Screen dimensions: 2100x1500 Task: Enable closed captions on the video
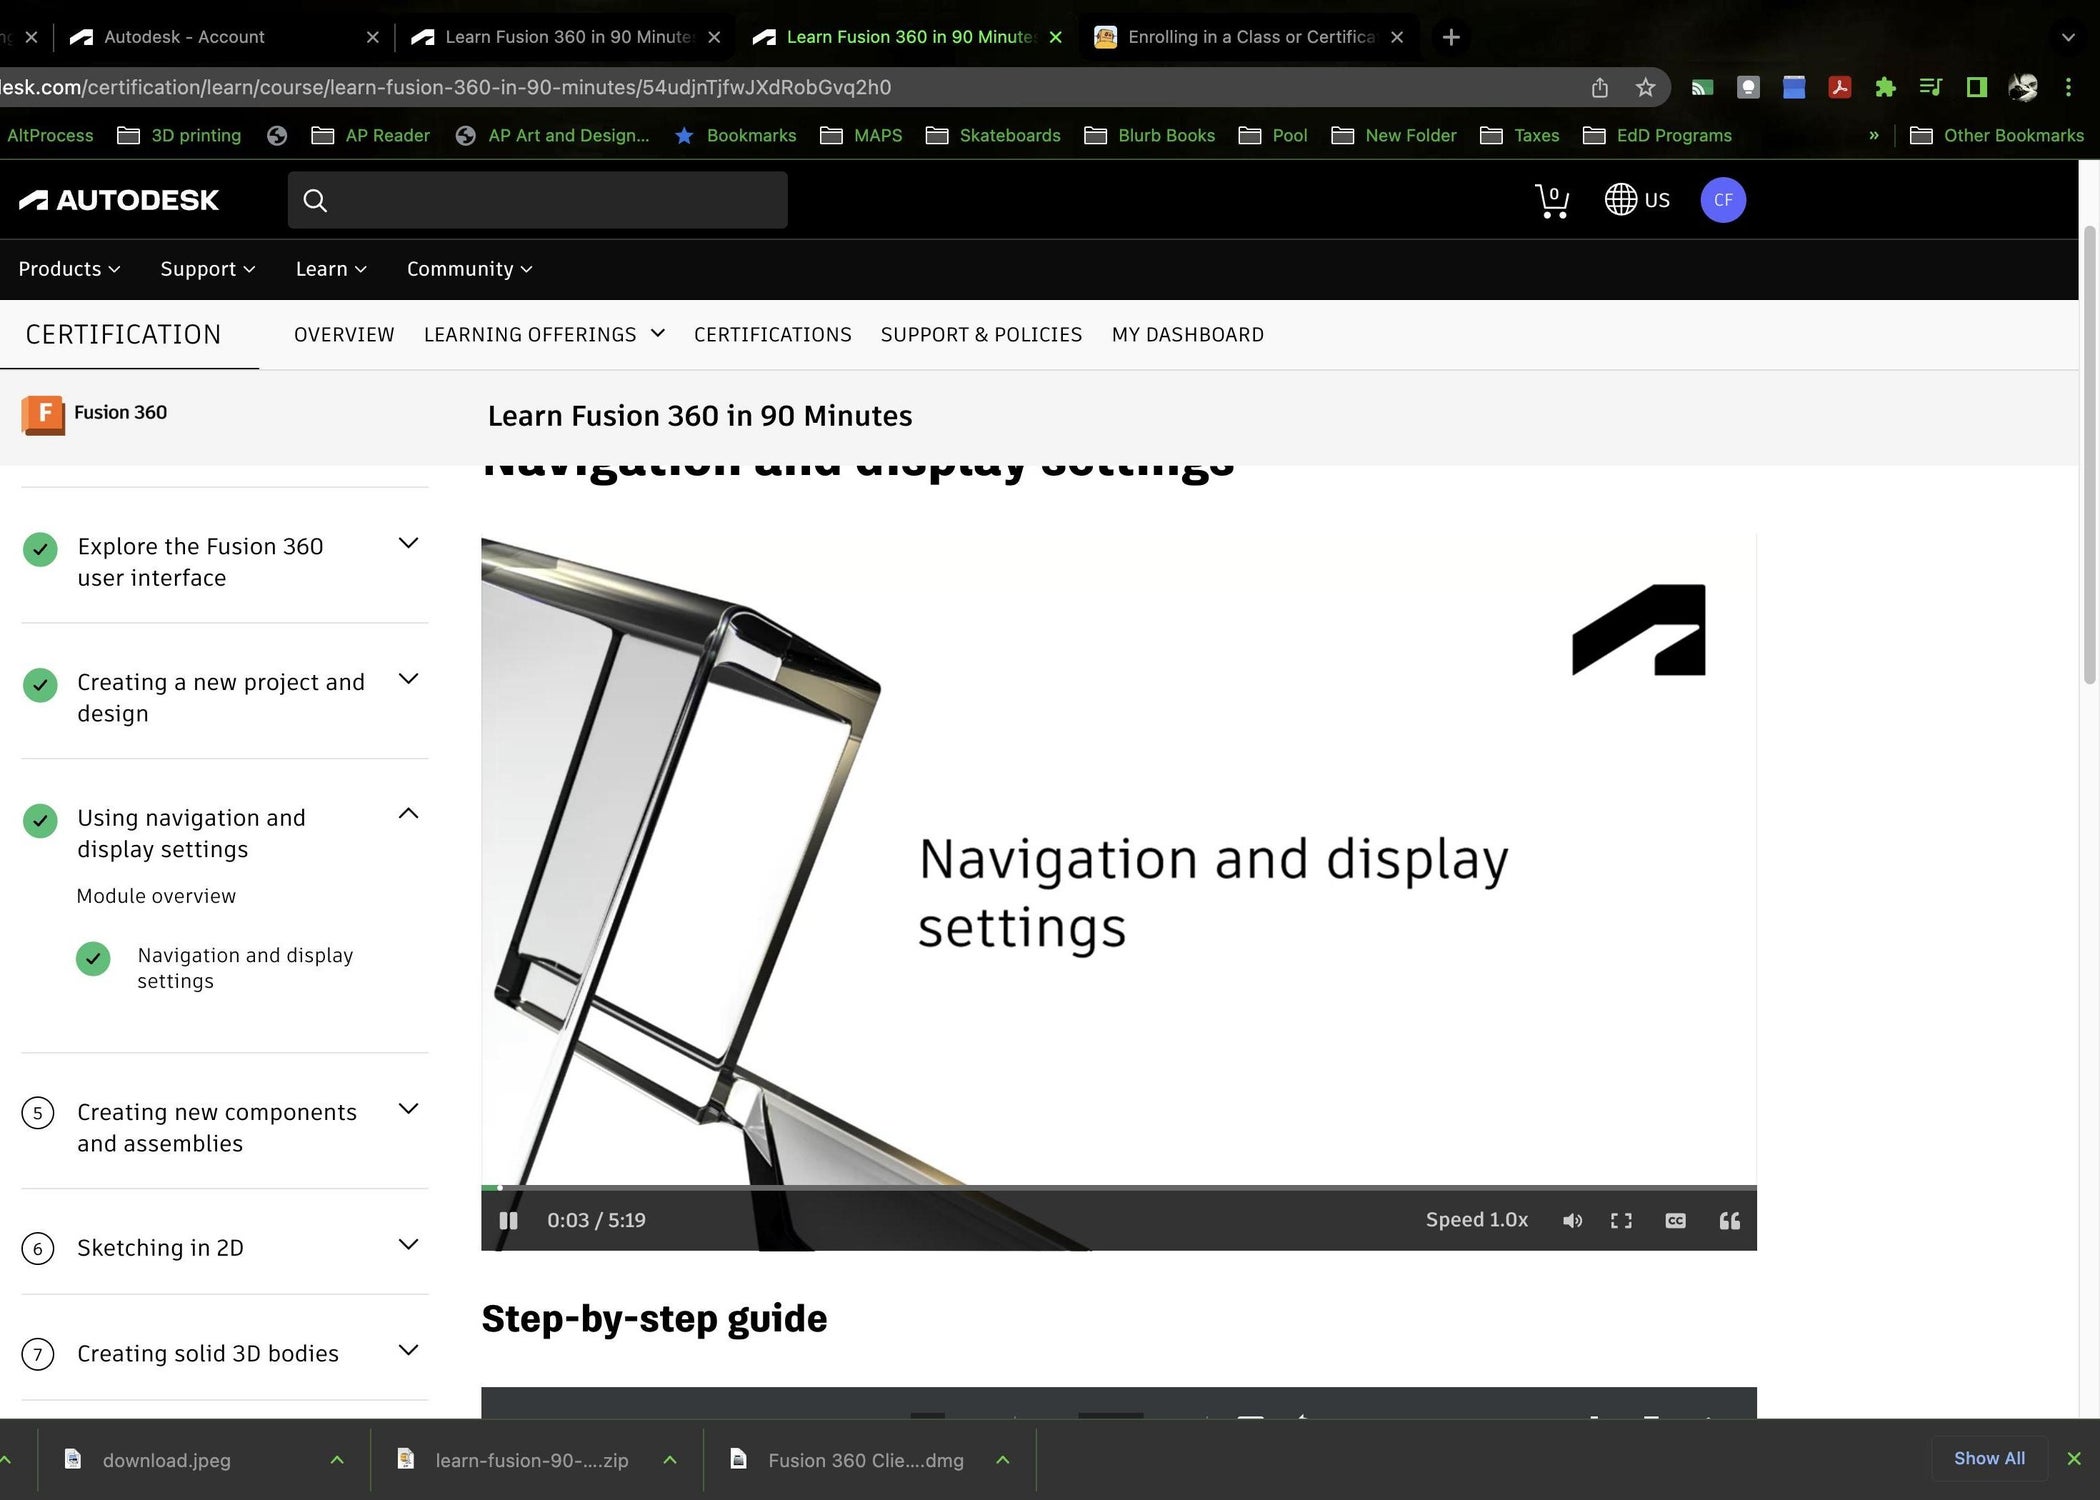click(1675, 1220)
